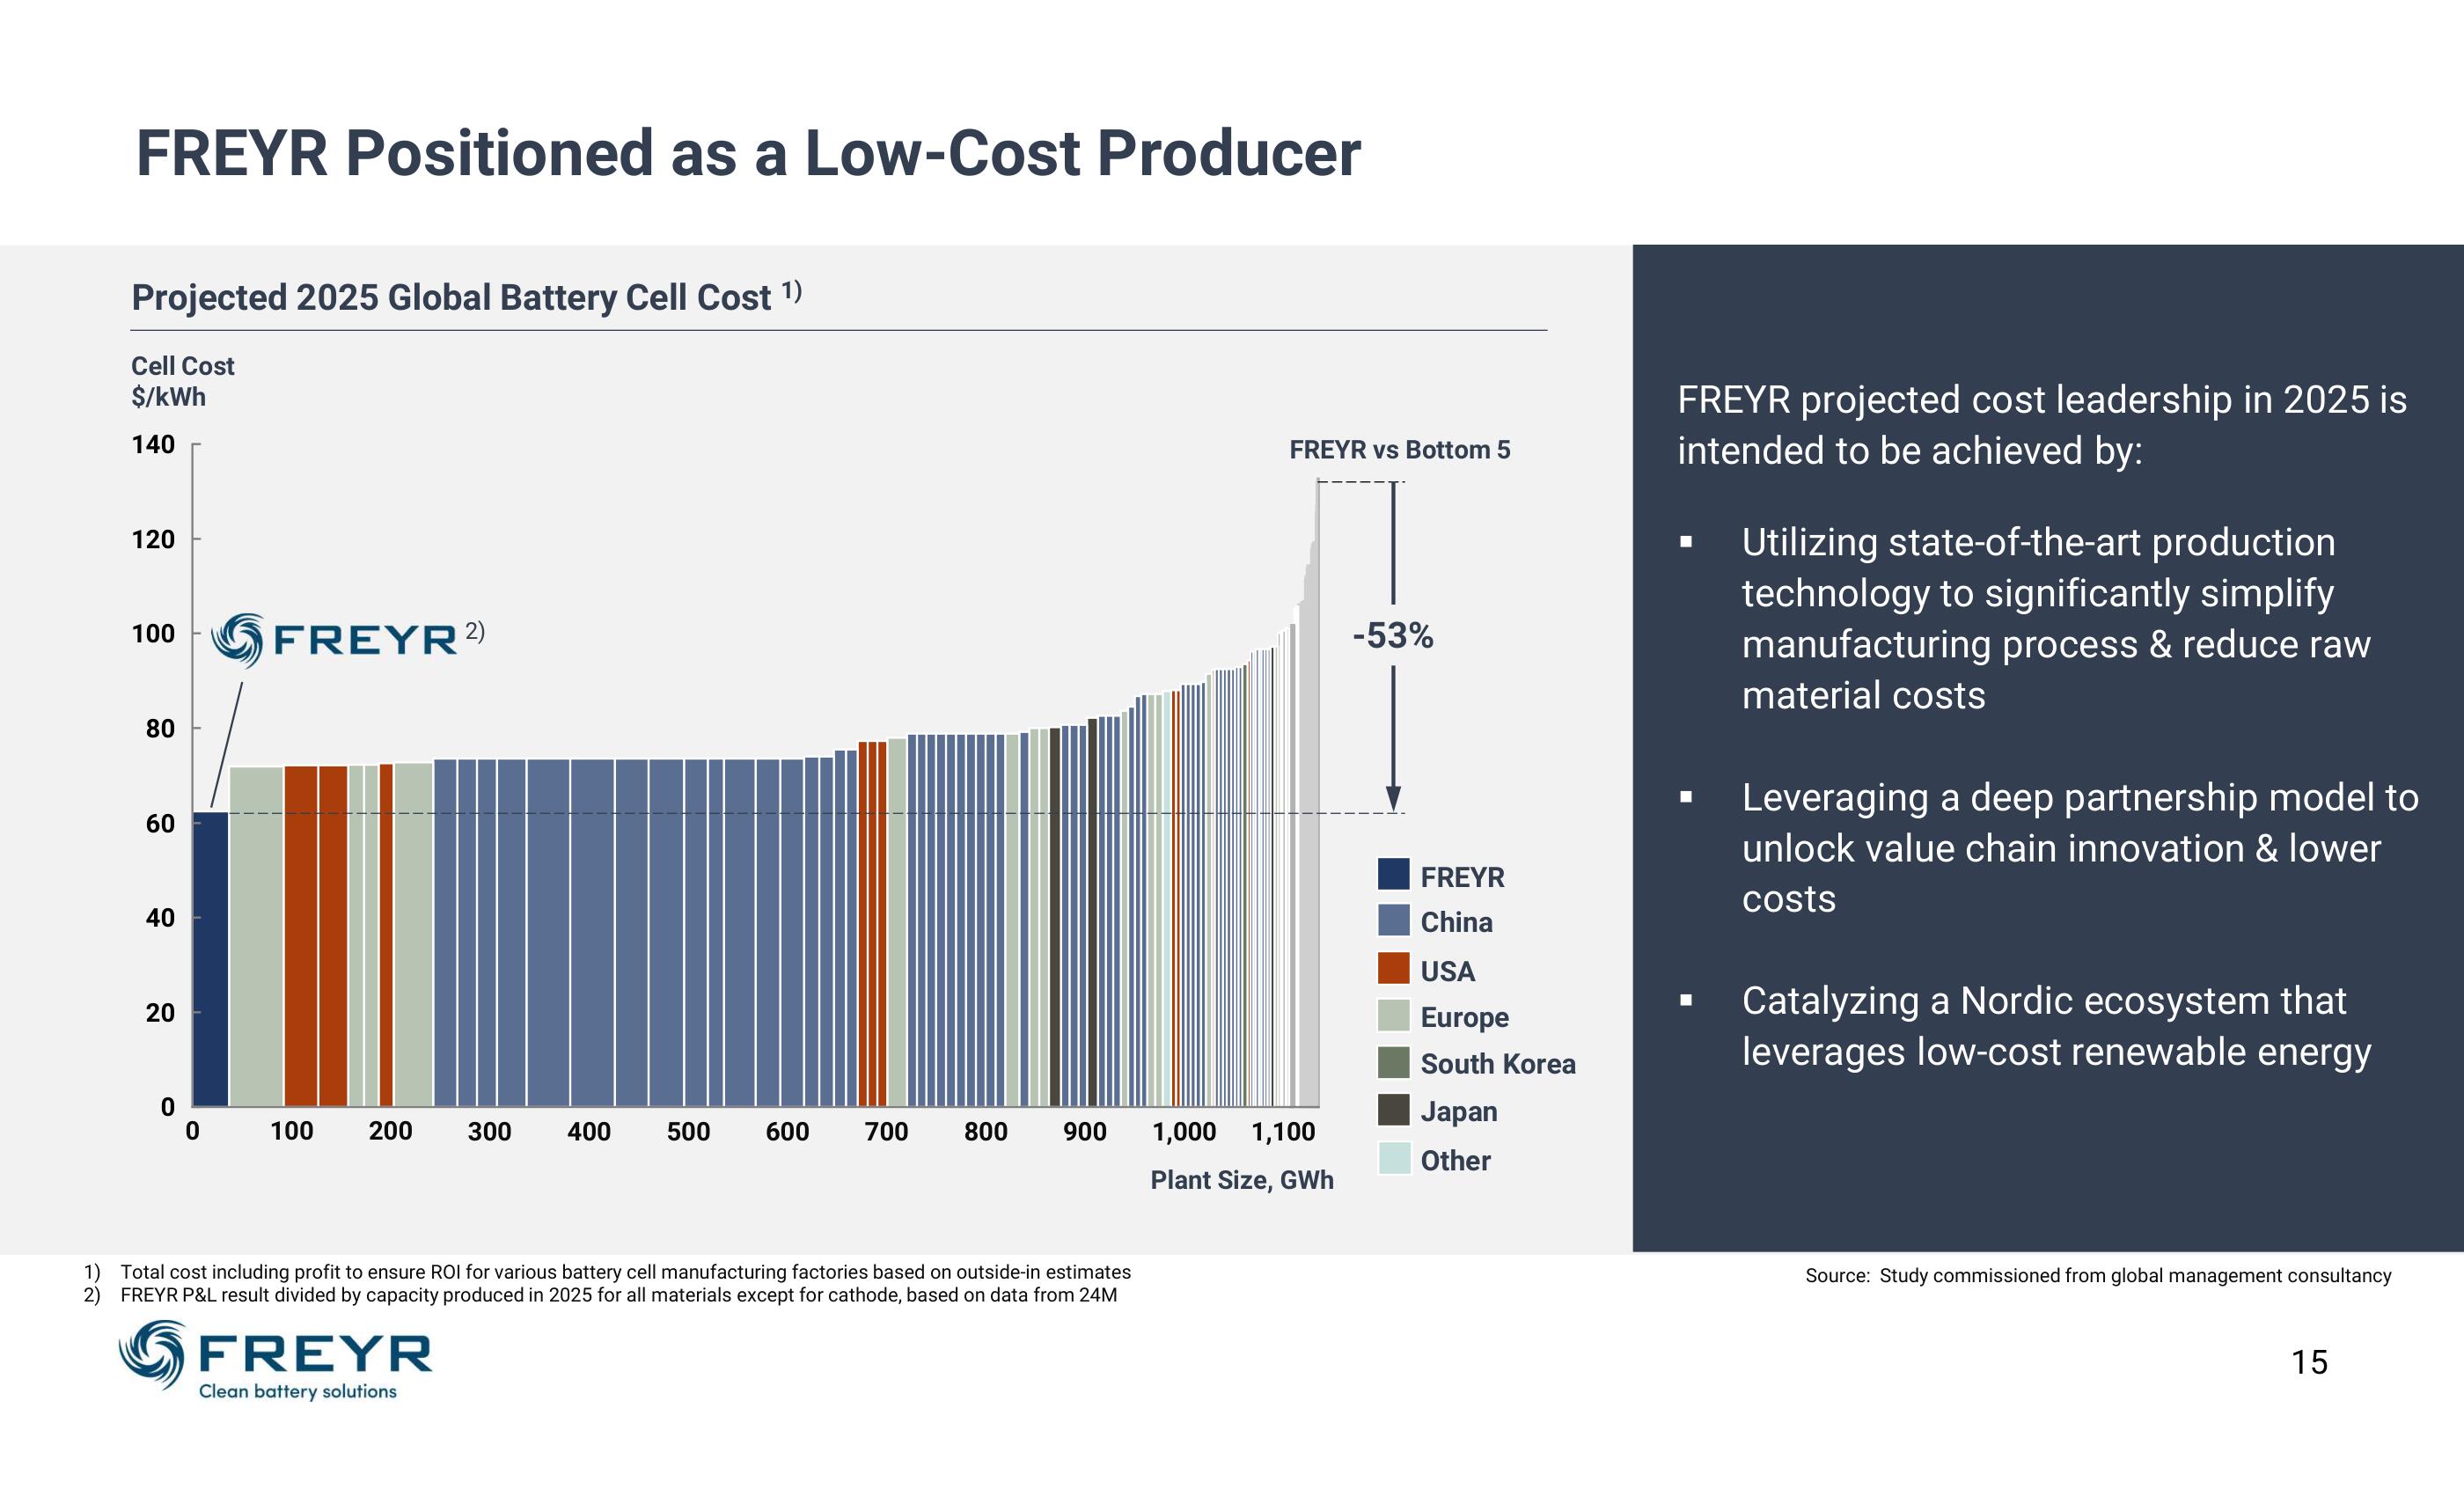Click the slide title 'FREYR Positioned as a Low-Cost Producer'
The height and width of the screenshot is (1496, 2464).
point(748,153)
